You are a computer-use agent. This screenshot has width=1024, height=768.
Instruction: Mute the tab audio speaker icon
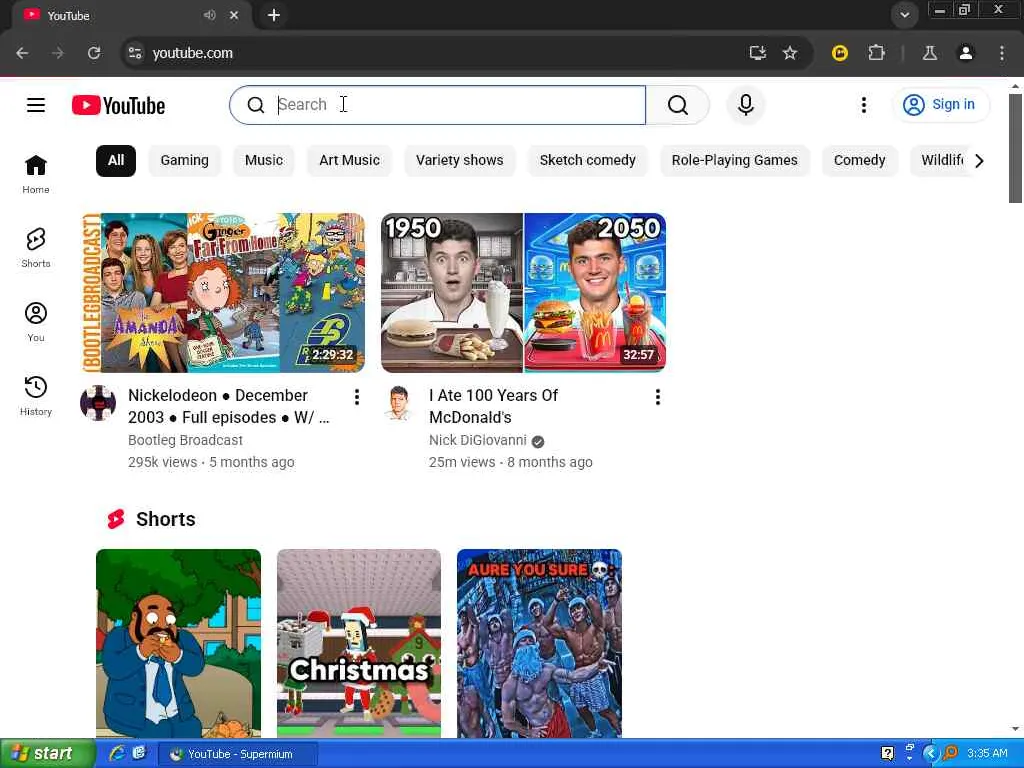tap(209, 15)
